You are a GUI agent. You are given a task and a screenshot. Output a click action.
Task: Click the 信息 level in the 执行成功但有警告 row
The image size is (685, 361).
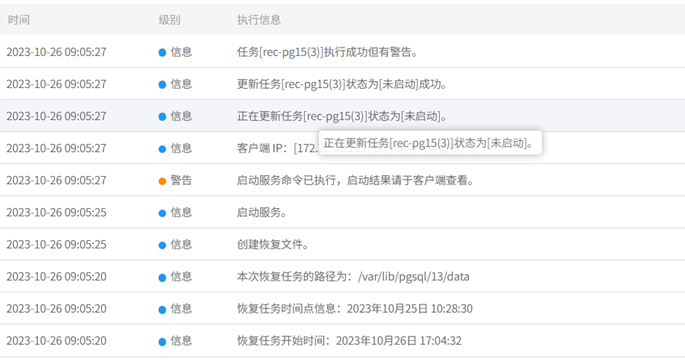point(181,52)
